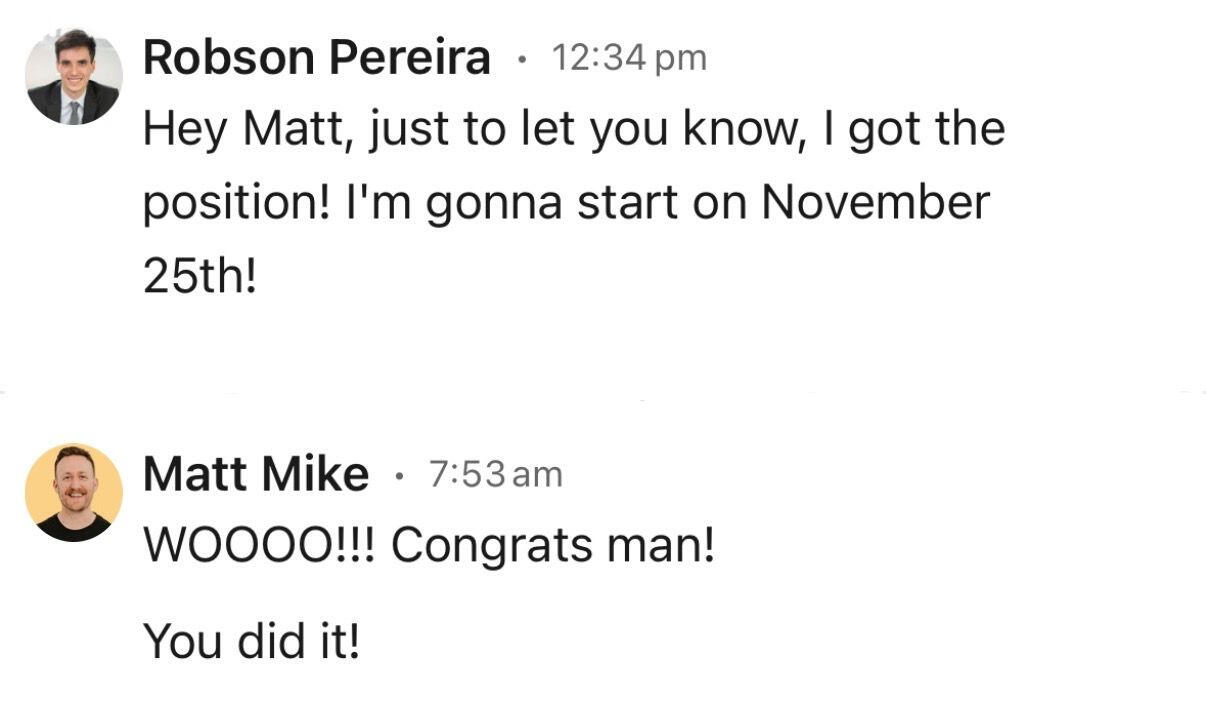Select the Matt Mike sender name
Viewport: 1206px width, 706px height.
coord(256,473)
